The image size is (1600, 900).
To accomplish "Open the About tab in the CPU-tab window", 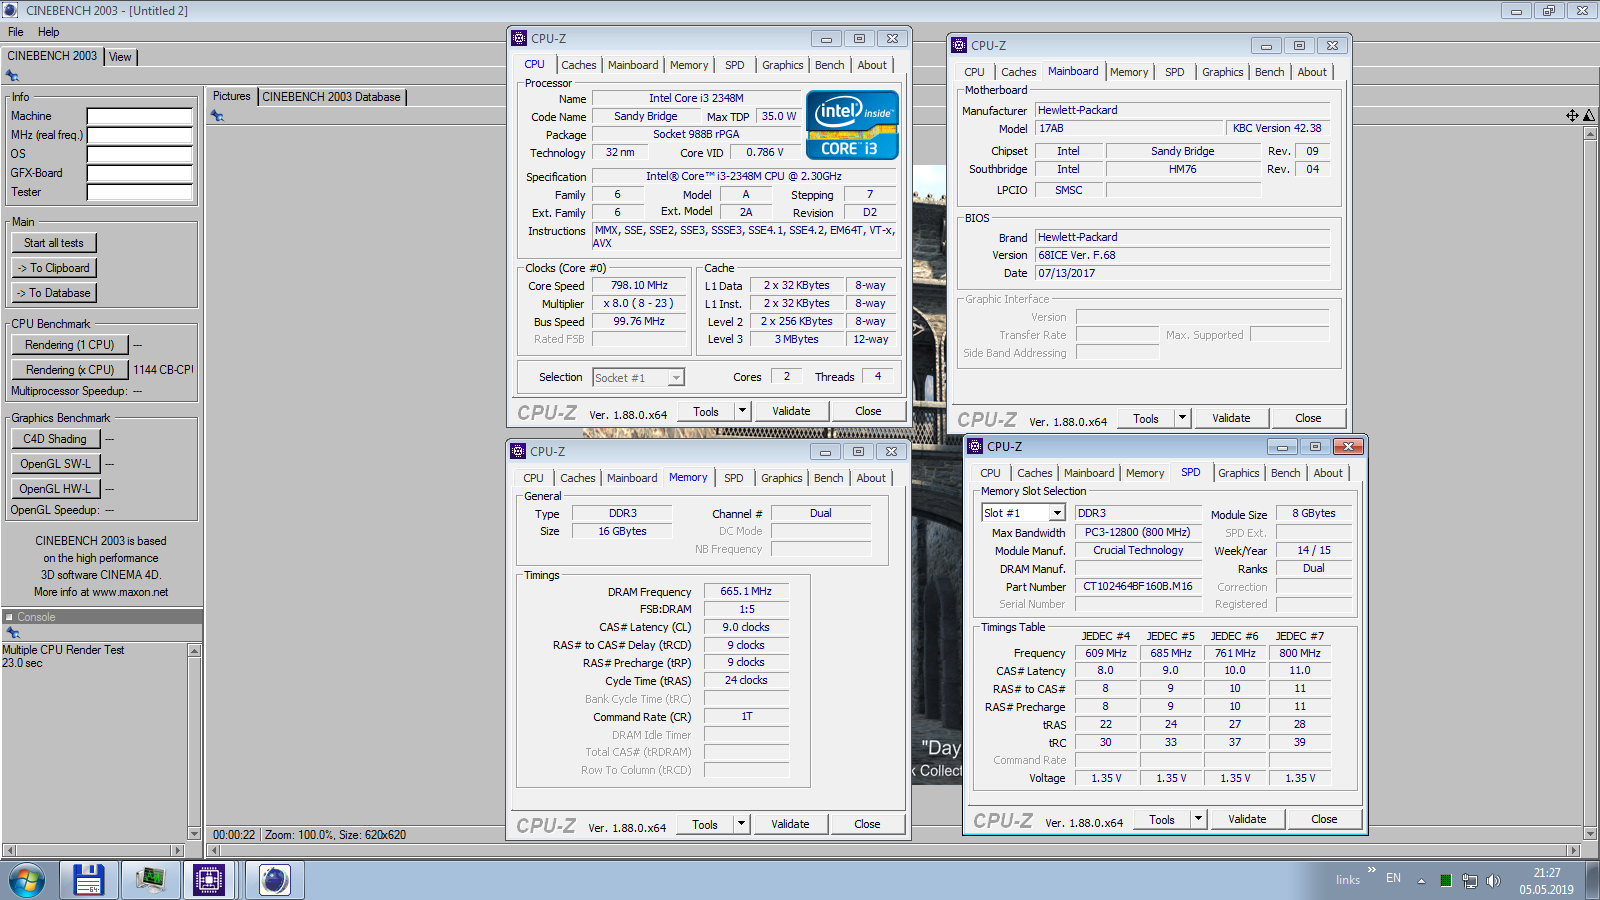I will (x=872, y=65).
